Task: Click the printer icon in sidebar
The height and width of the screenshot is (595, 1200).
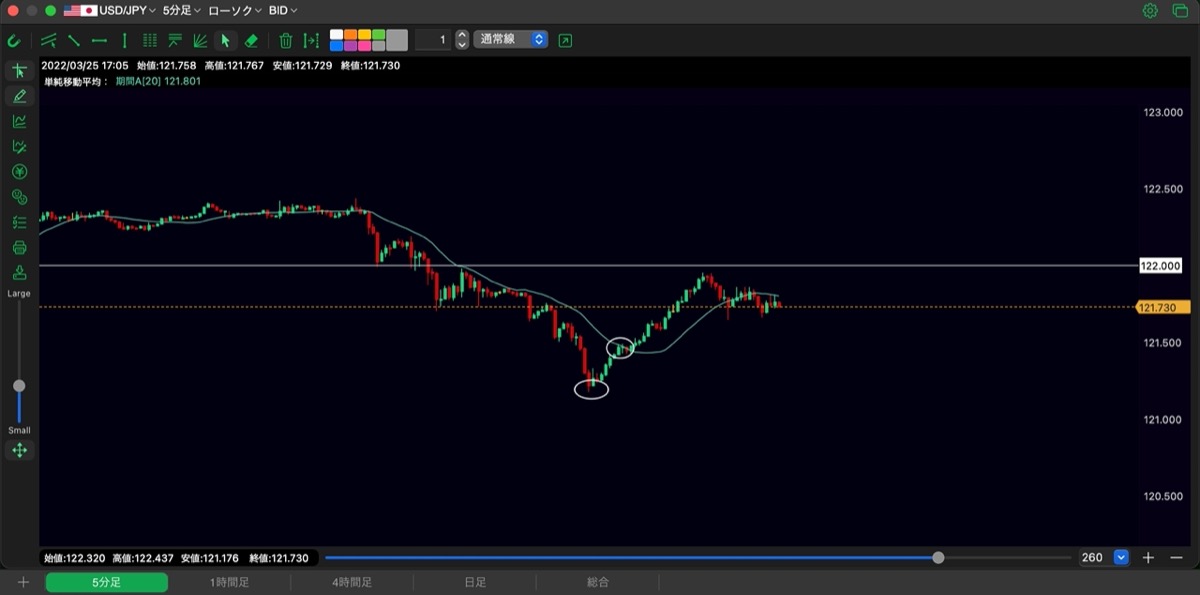Action: click(x=19, y=247)
